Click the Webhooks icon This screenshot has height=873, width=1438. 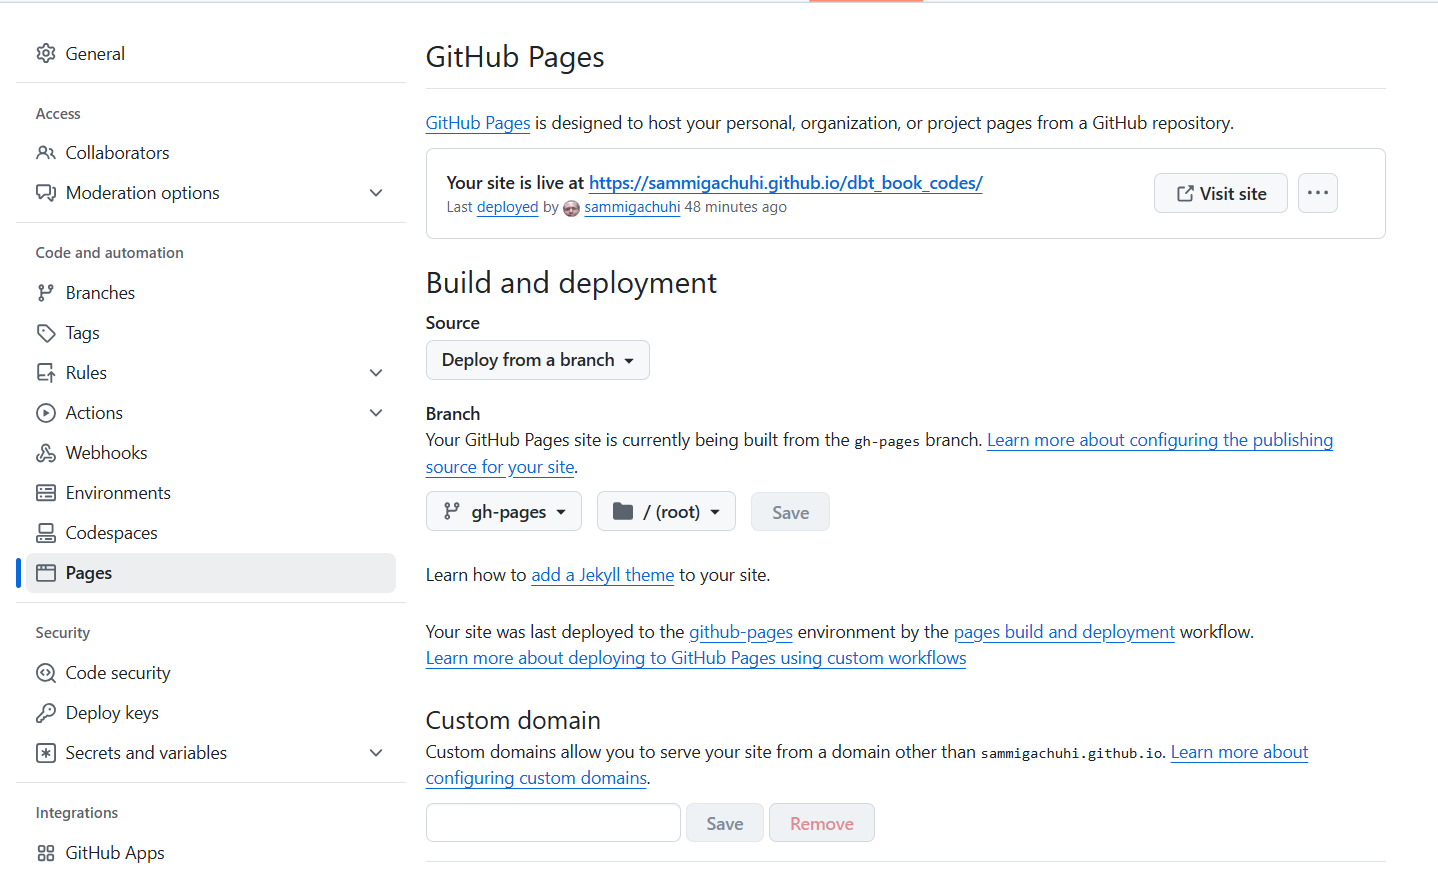click(46, 453)
